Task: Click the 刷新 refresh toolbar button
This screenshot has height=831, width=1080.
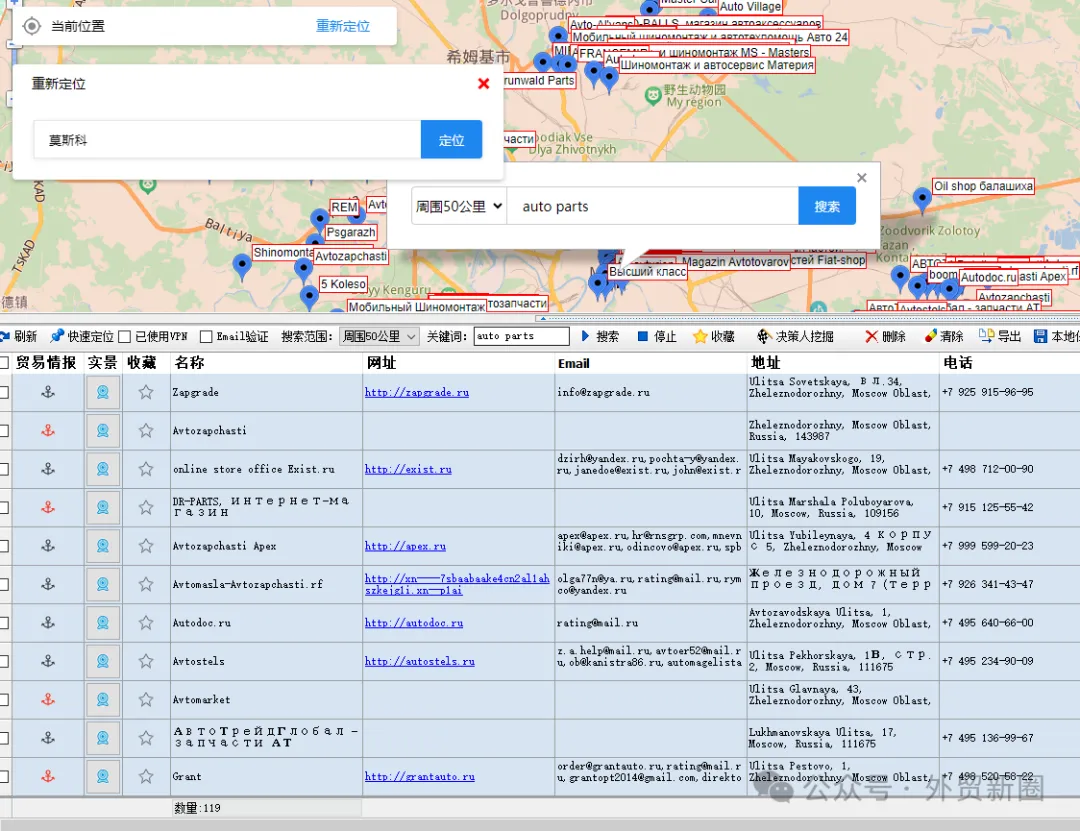Action: coord(19,336)
